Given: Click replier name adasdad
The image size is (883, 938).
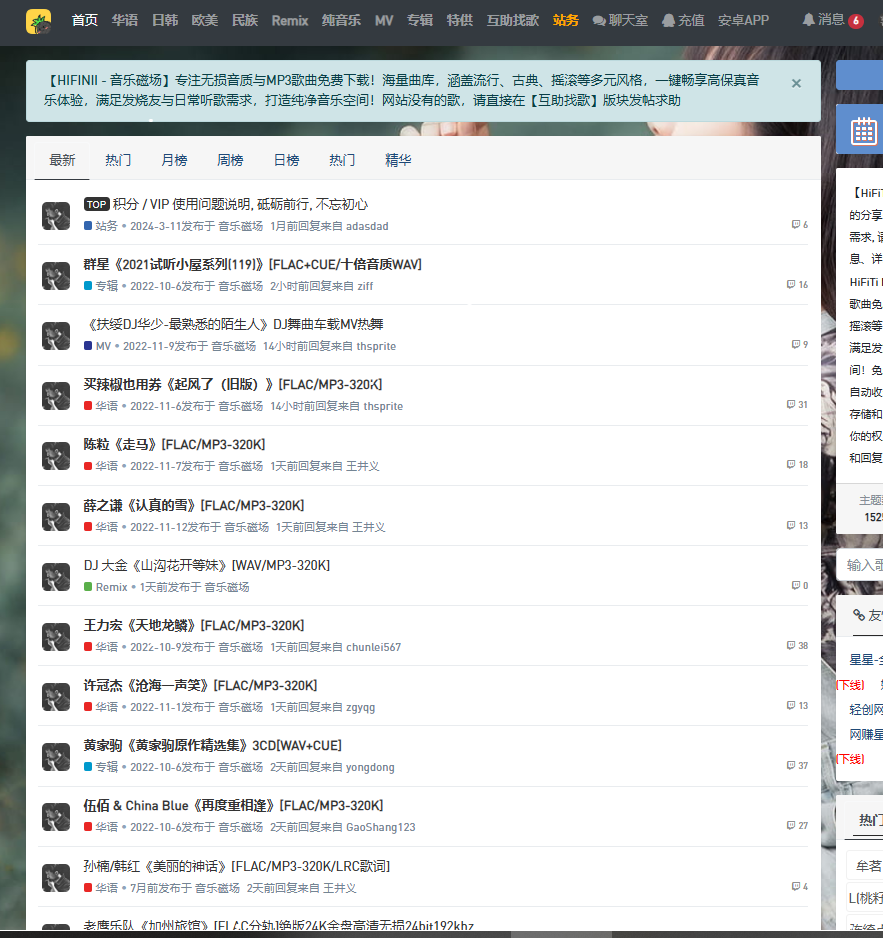Looking at the screenshot, I should 367,226.
